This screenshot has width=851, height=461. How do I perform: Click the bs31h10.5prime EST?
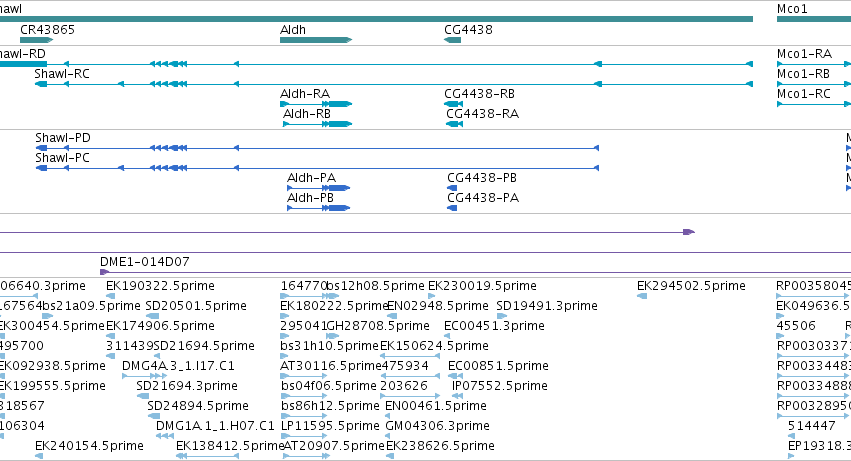tap(329, 346)
